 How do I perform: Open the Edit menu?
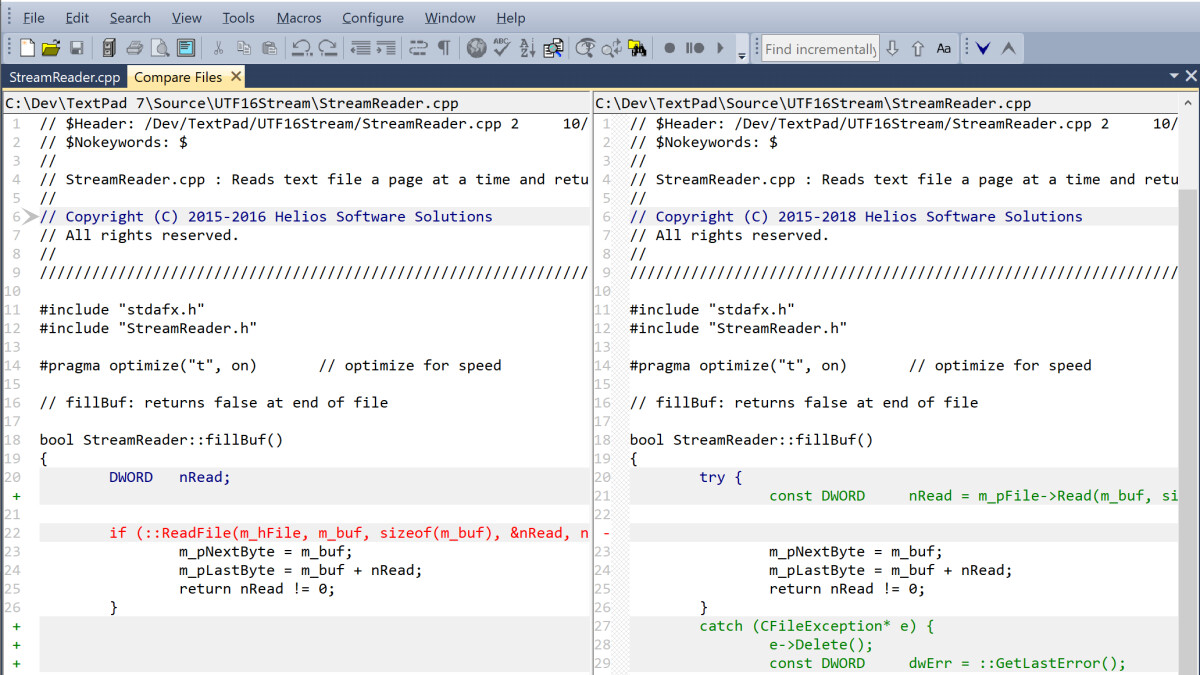pyautogui.click(x=77, y=18)
